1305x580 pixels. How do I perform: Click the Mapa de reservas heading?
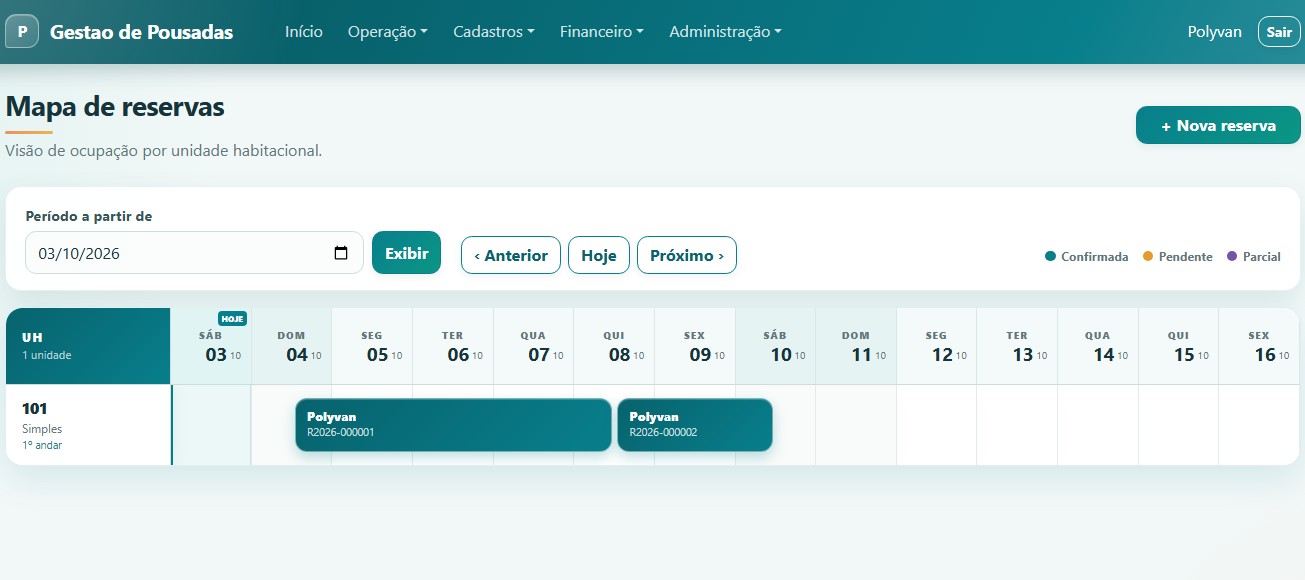click(115, 106)
